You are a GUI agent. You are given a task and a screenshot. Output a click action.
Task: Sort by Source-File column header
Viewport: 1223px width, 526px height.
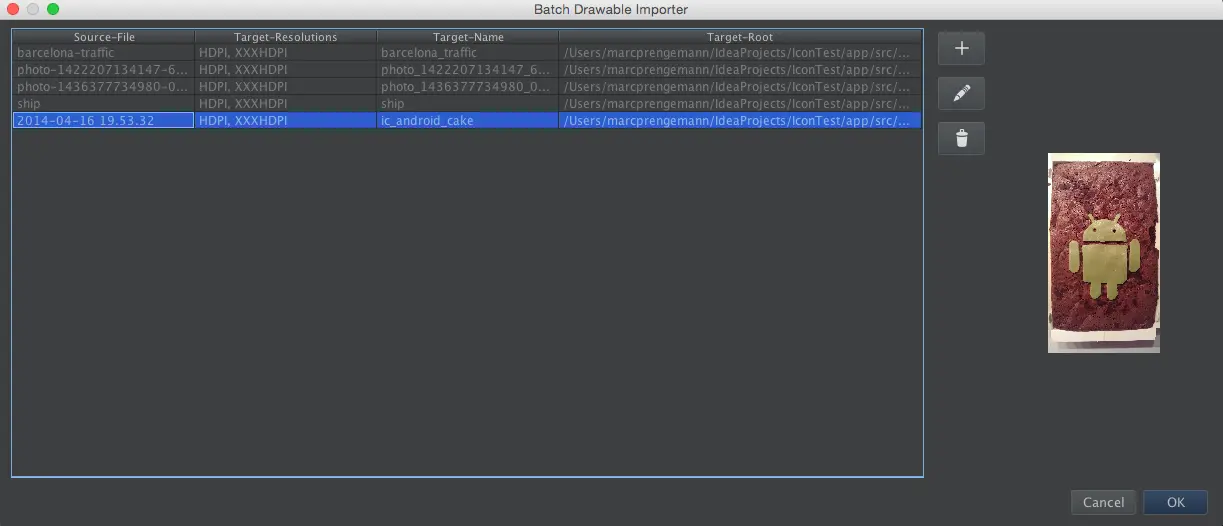point(104,37)
